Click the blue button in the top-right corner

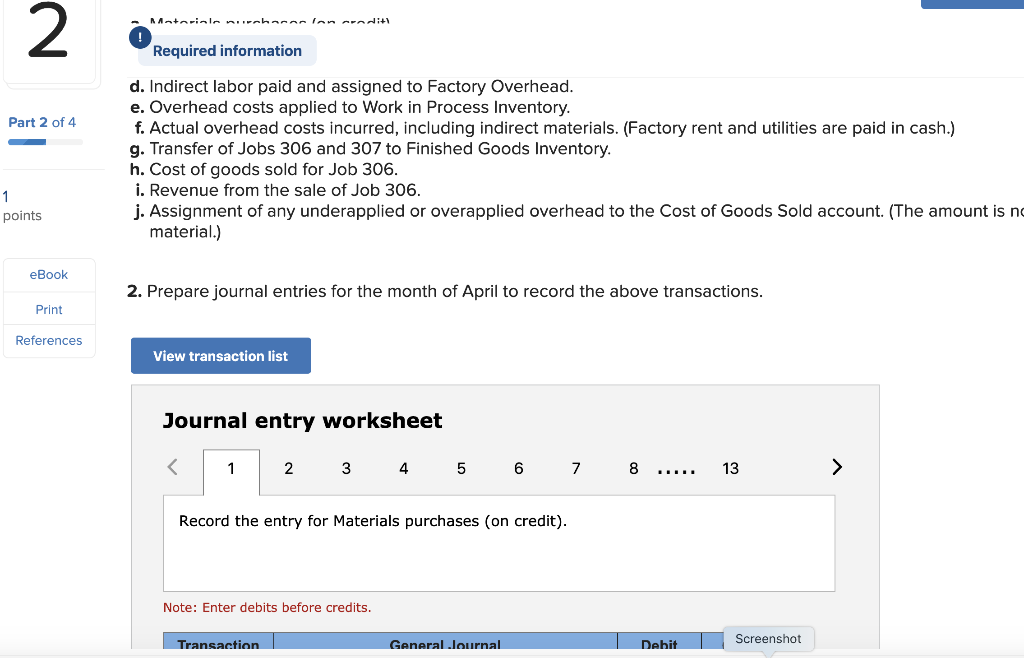974,4
